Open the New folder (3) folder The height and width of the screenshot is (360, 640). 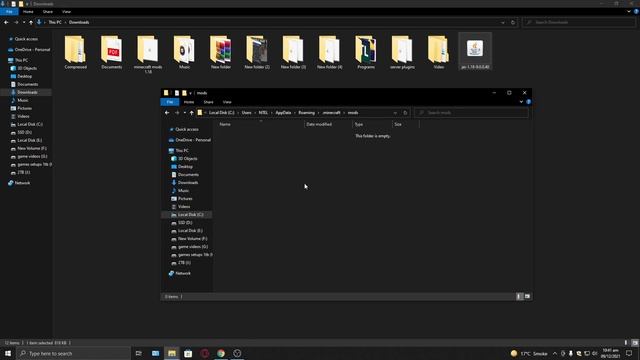tap(293, 52)
